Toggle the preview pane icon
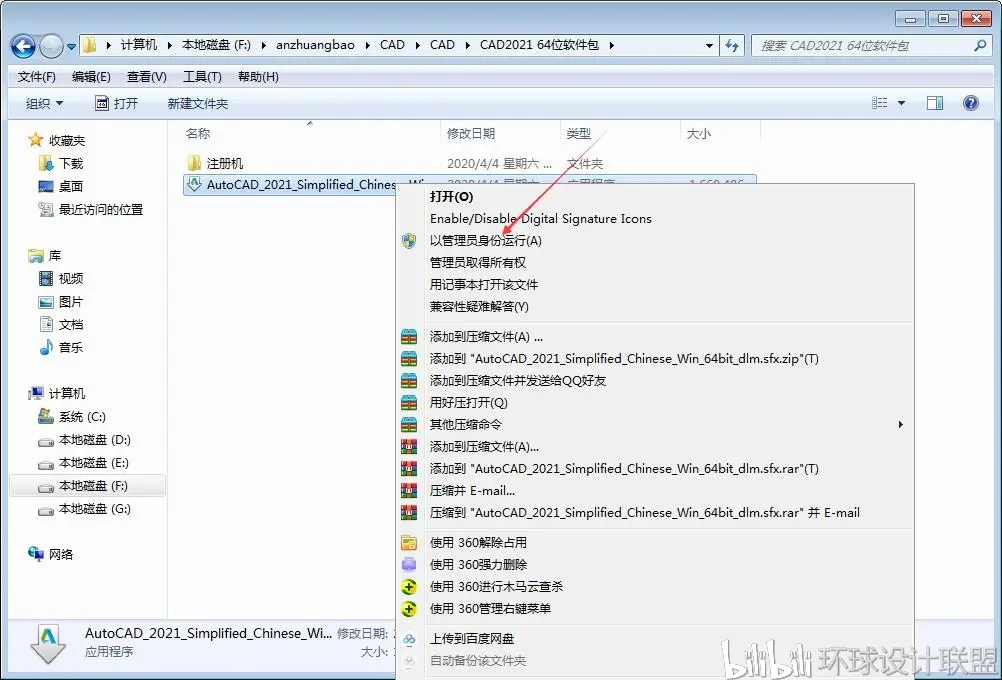Image resolution: width=1002 pixels, height=680 pixels. [x=935, y=103]
